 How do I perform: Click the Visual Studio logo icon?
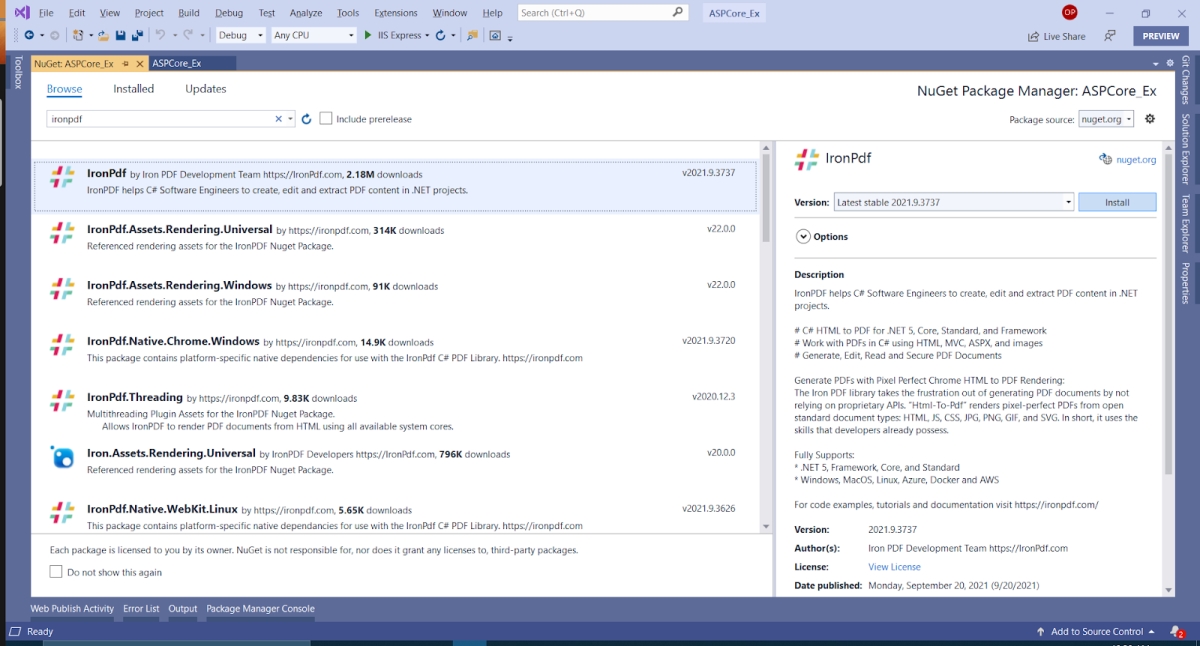pyautogui.click(x=21, y=12)
